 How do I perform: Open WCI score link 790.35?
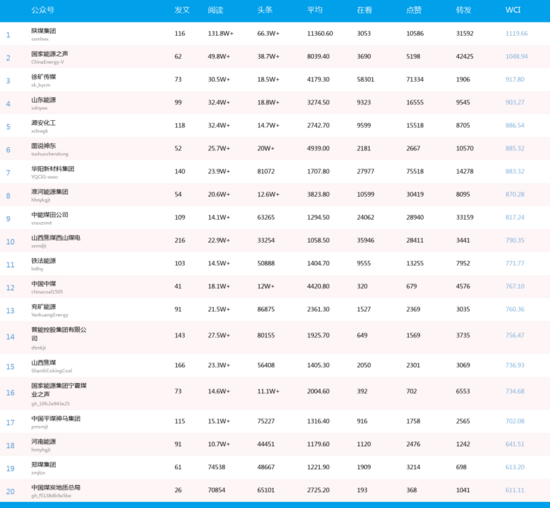(515, 240)
